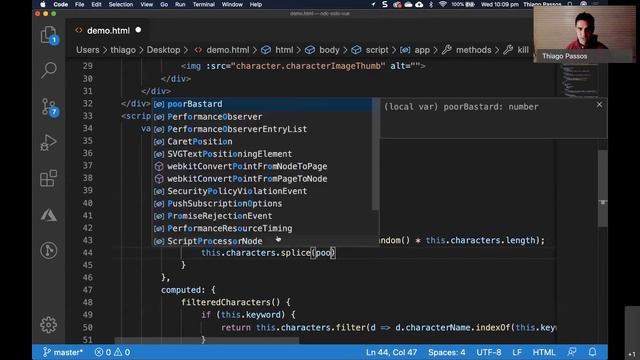Select webkitConvertPointFromNodeToPage suggestion
This screenshot has height=360, width=640.
coord(262,166)
